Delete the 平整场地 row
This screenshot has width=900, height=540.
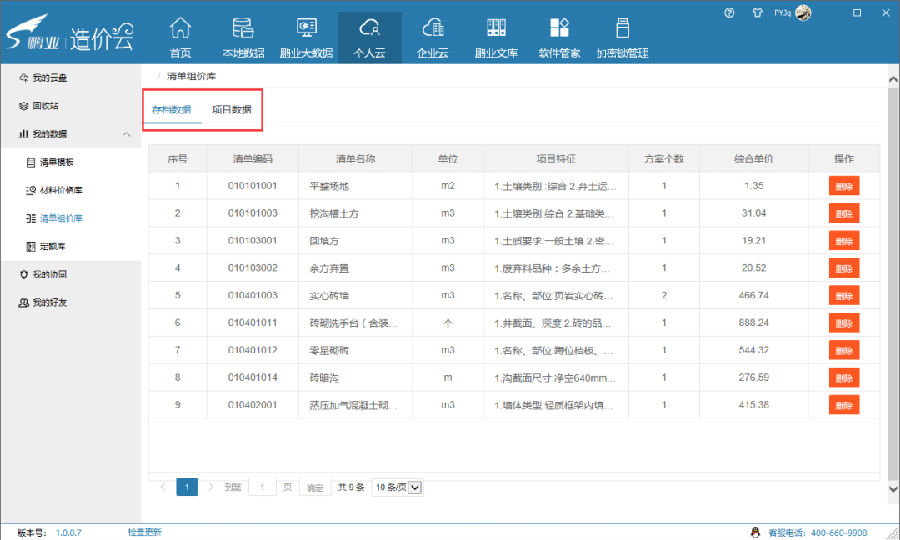point(844,185)
